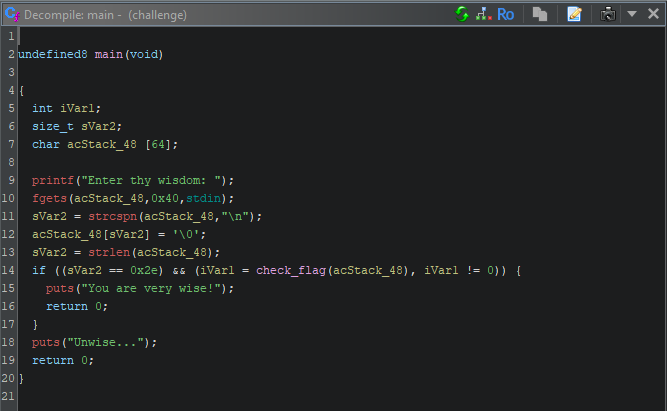This screenshot has height=411, width=667.
Task: Open the data flow graph icon
Action: (482, 14)
